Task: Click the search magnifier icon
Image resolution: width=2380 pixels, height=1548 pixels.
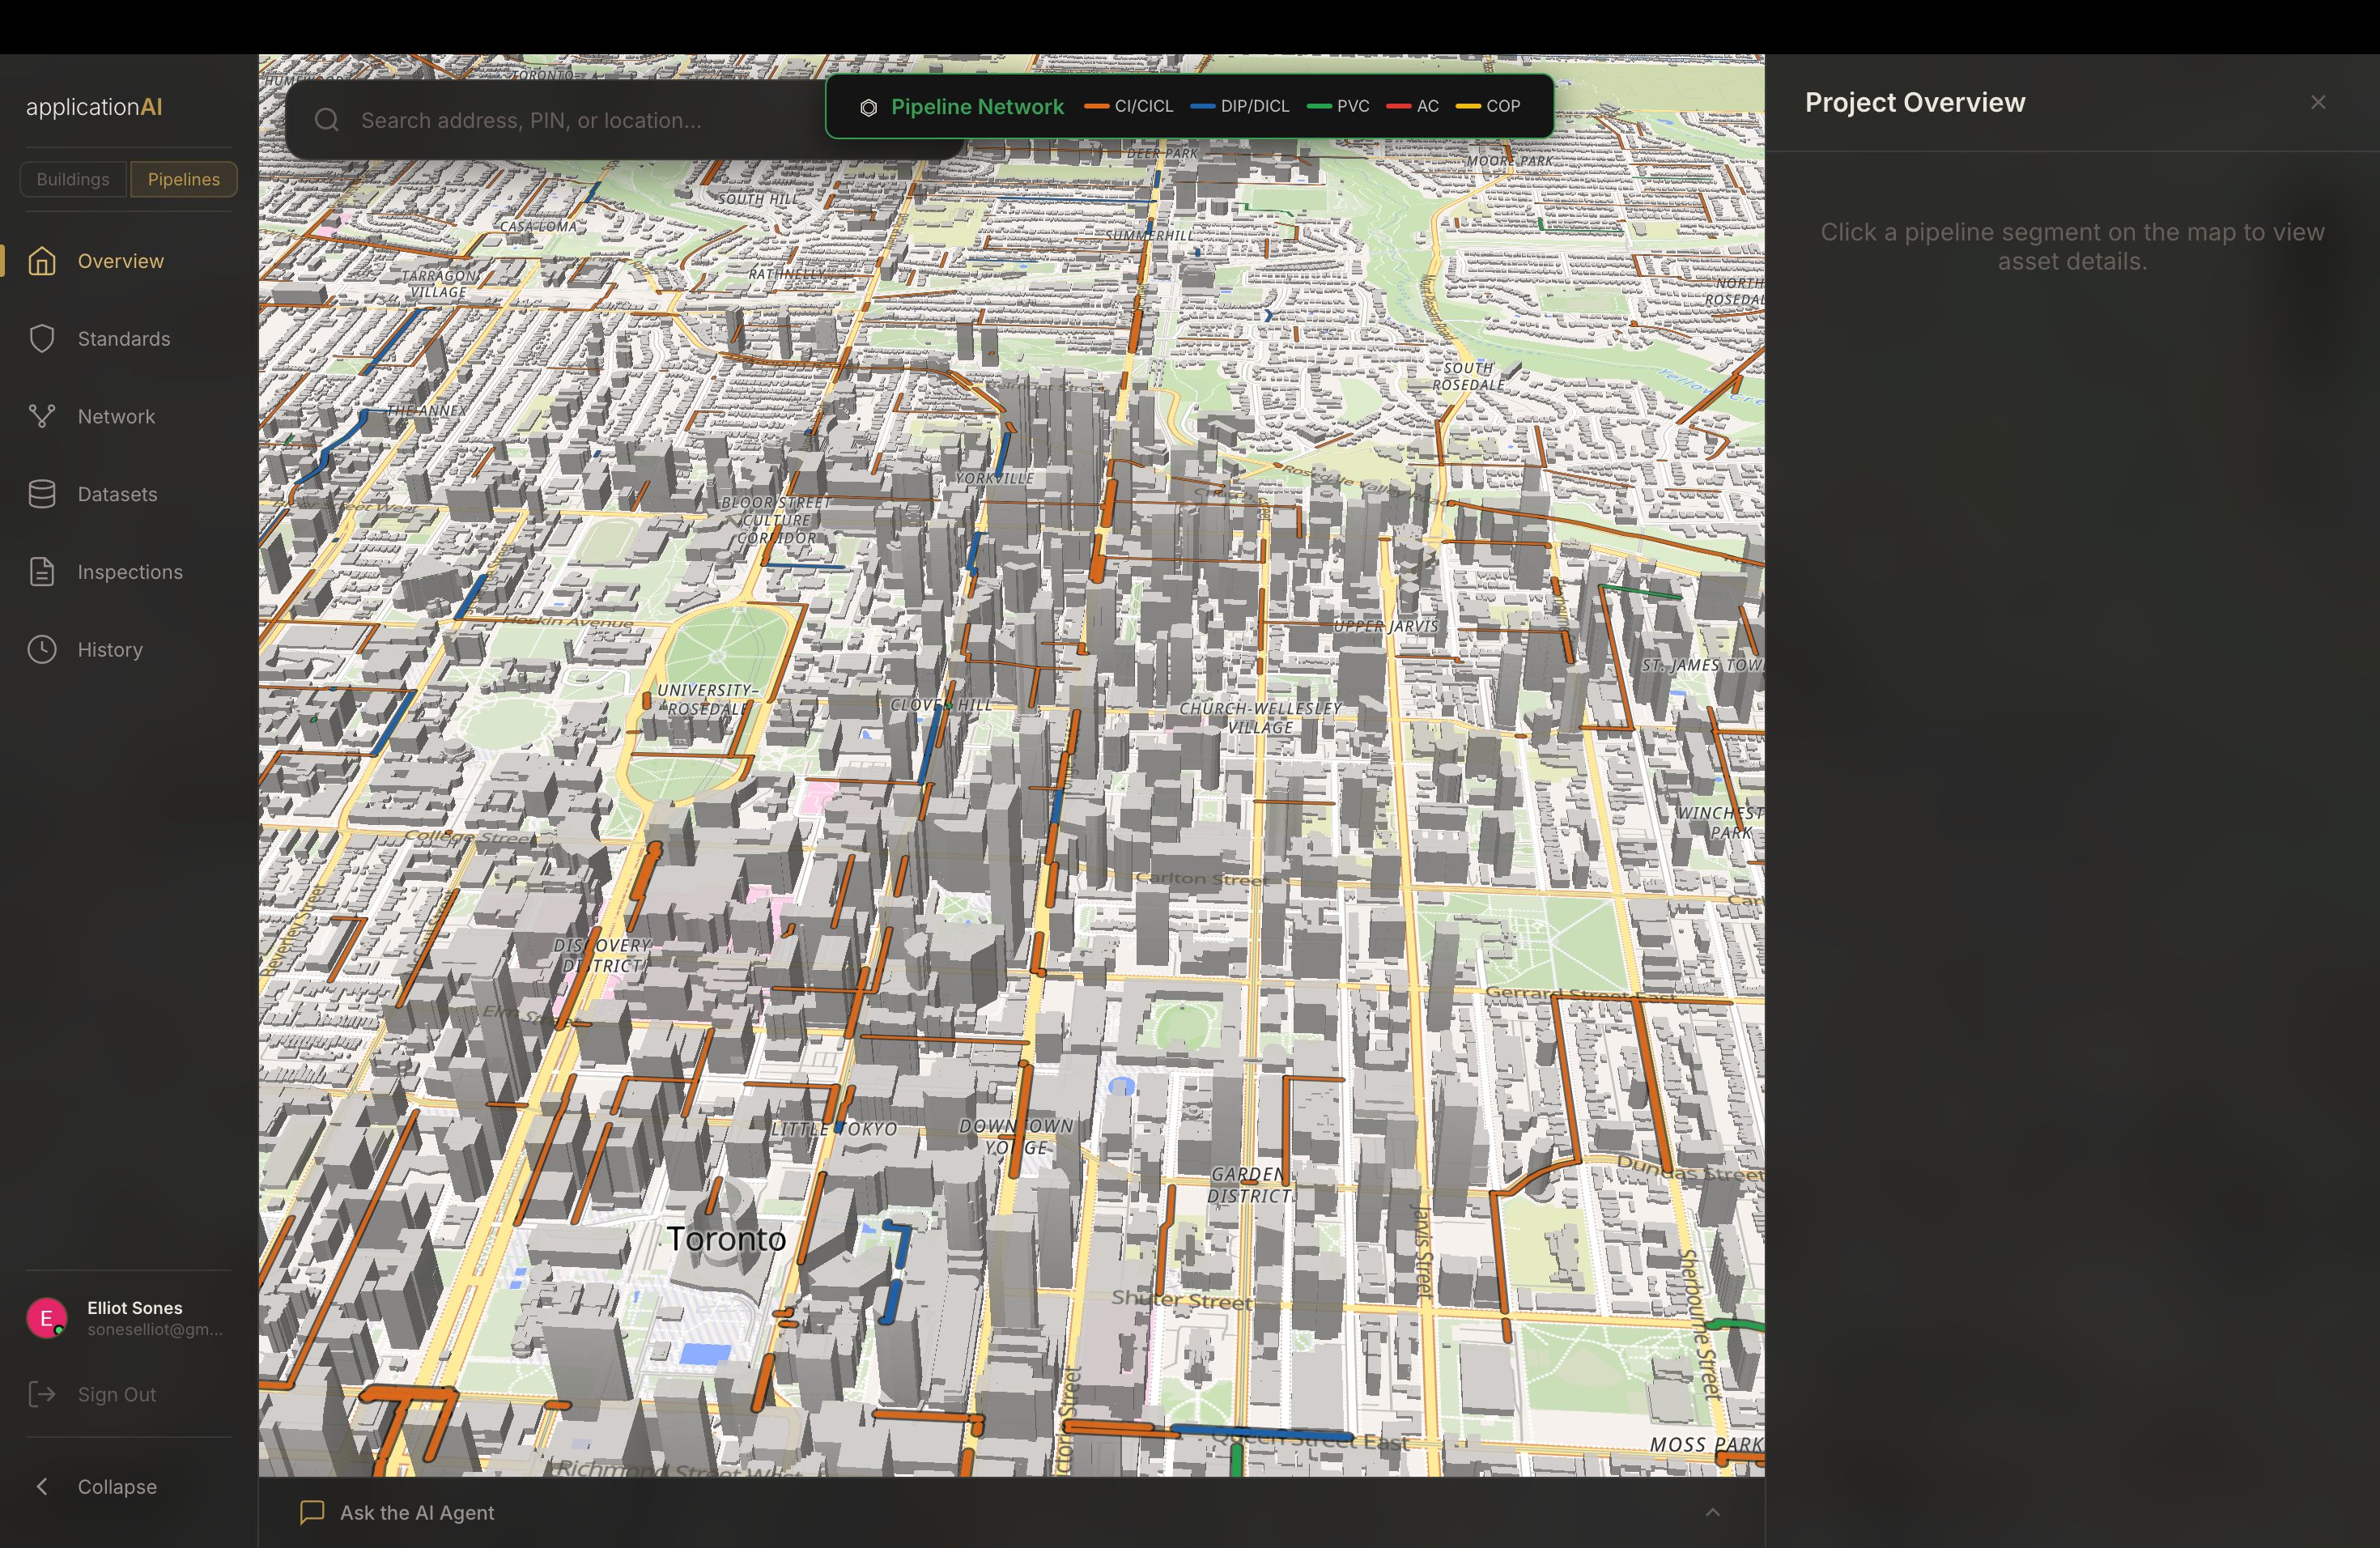Action: (x=327, y=121)
